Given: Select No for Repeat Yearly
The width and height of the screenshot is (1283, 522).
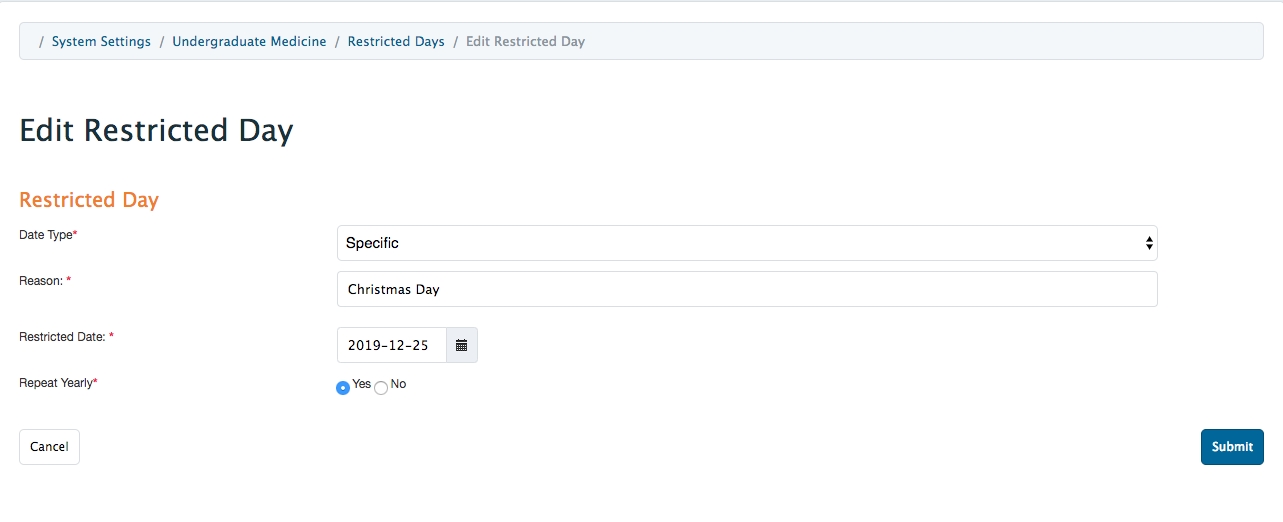Looking at the screenshot, I should (x=381, y=388).
